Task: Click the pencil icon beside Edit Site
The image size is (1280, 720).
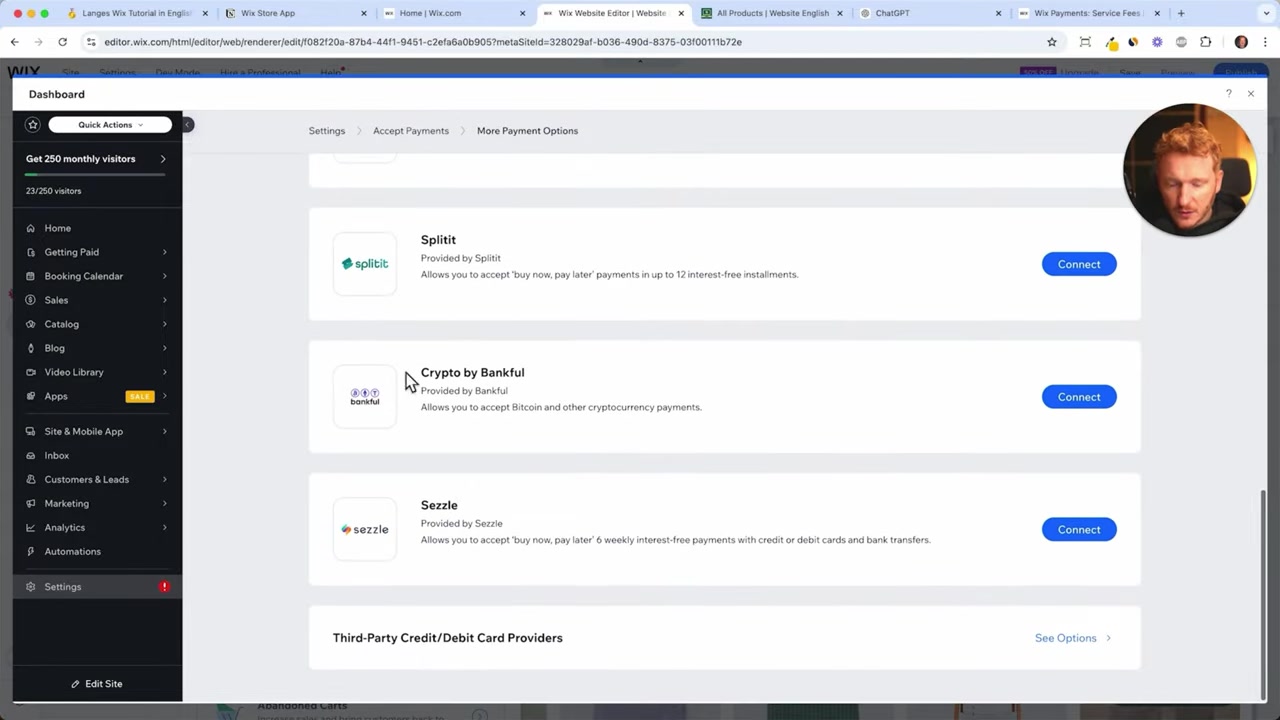Action: [75, 684]
